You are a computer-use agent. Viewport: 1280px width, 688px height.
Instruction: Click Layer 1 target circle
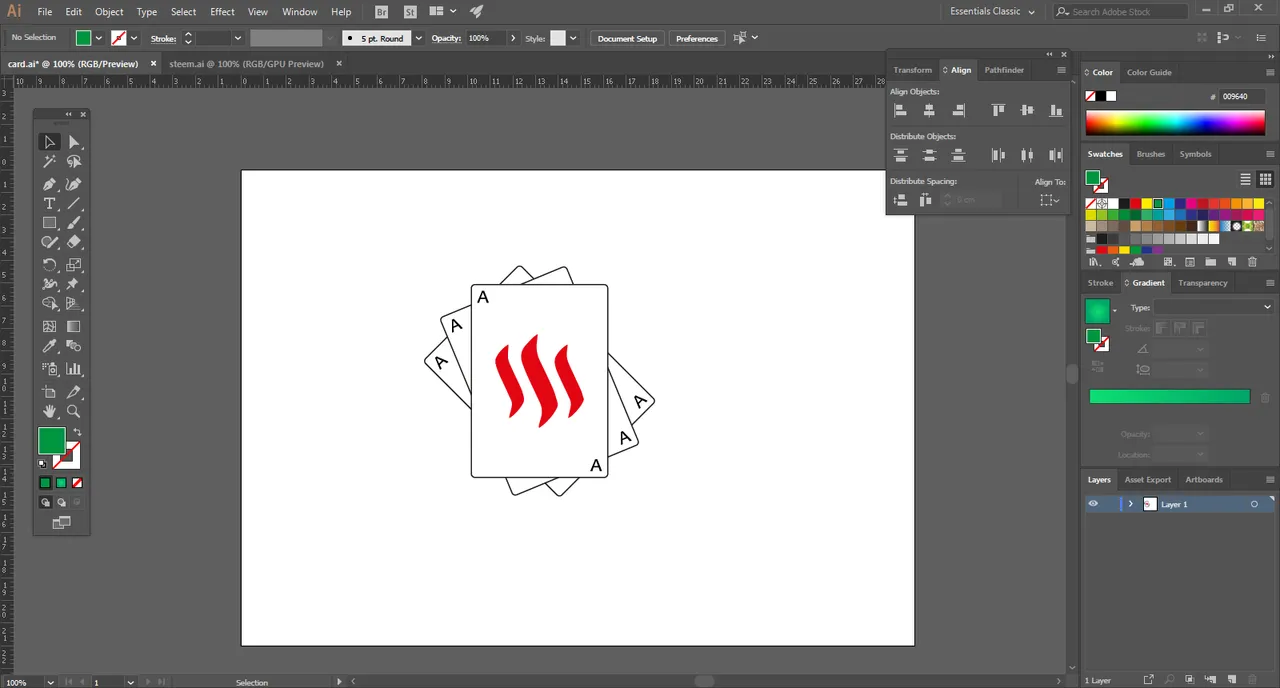point(1254,504)
